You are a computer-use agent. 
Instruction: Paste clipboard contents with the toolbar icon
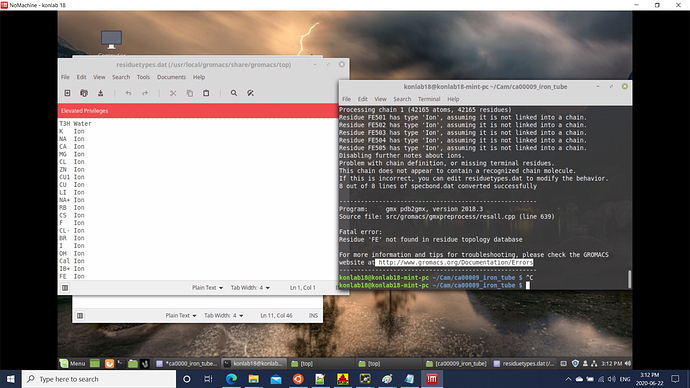pyautogui.click(x=206, y=93)
